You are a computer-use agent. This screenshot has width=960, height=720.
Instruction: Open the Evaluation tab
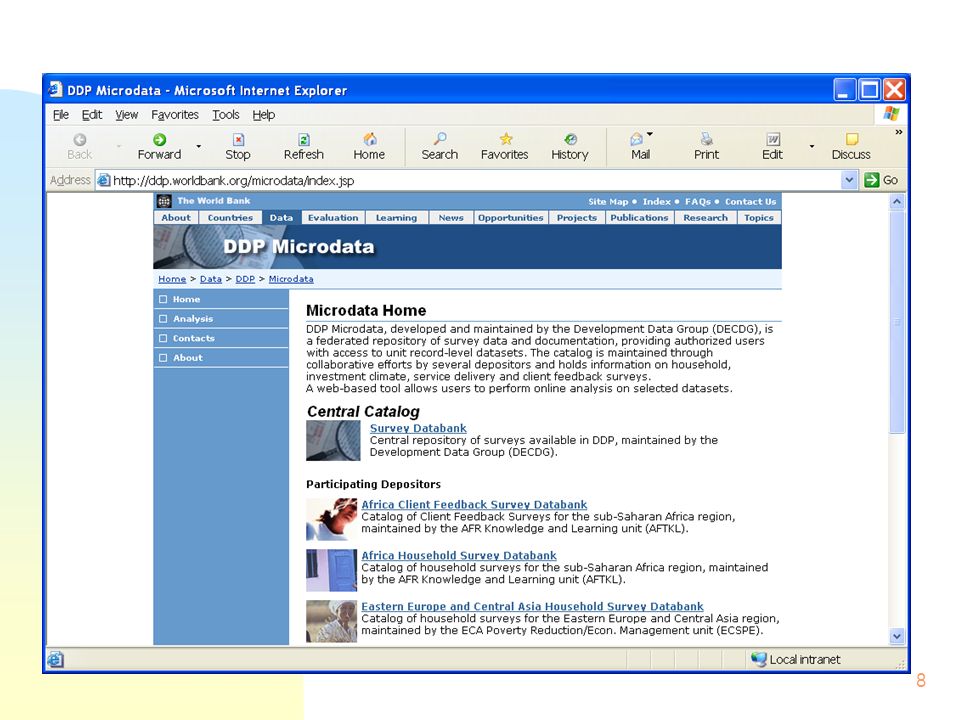(x=333, y=217)
